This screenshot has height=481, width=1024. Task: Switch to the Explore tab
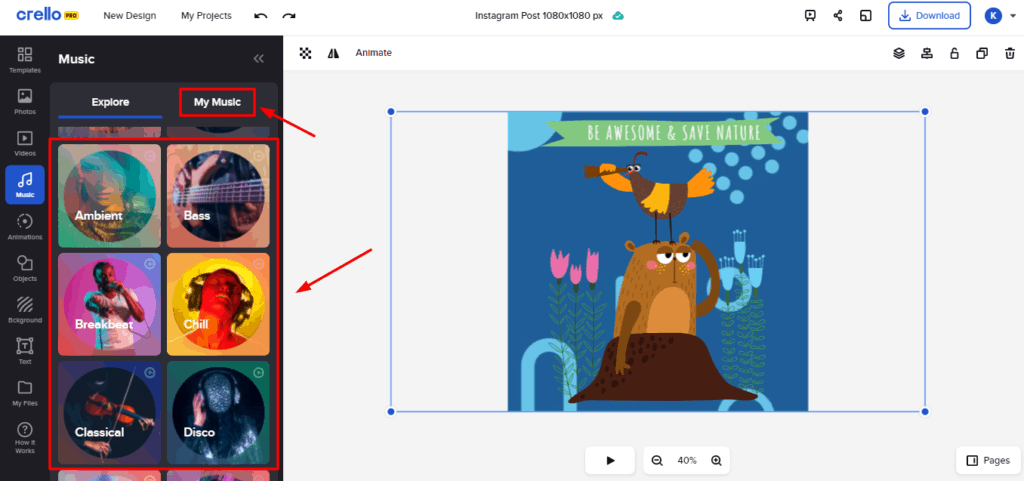(110, 102)
